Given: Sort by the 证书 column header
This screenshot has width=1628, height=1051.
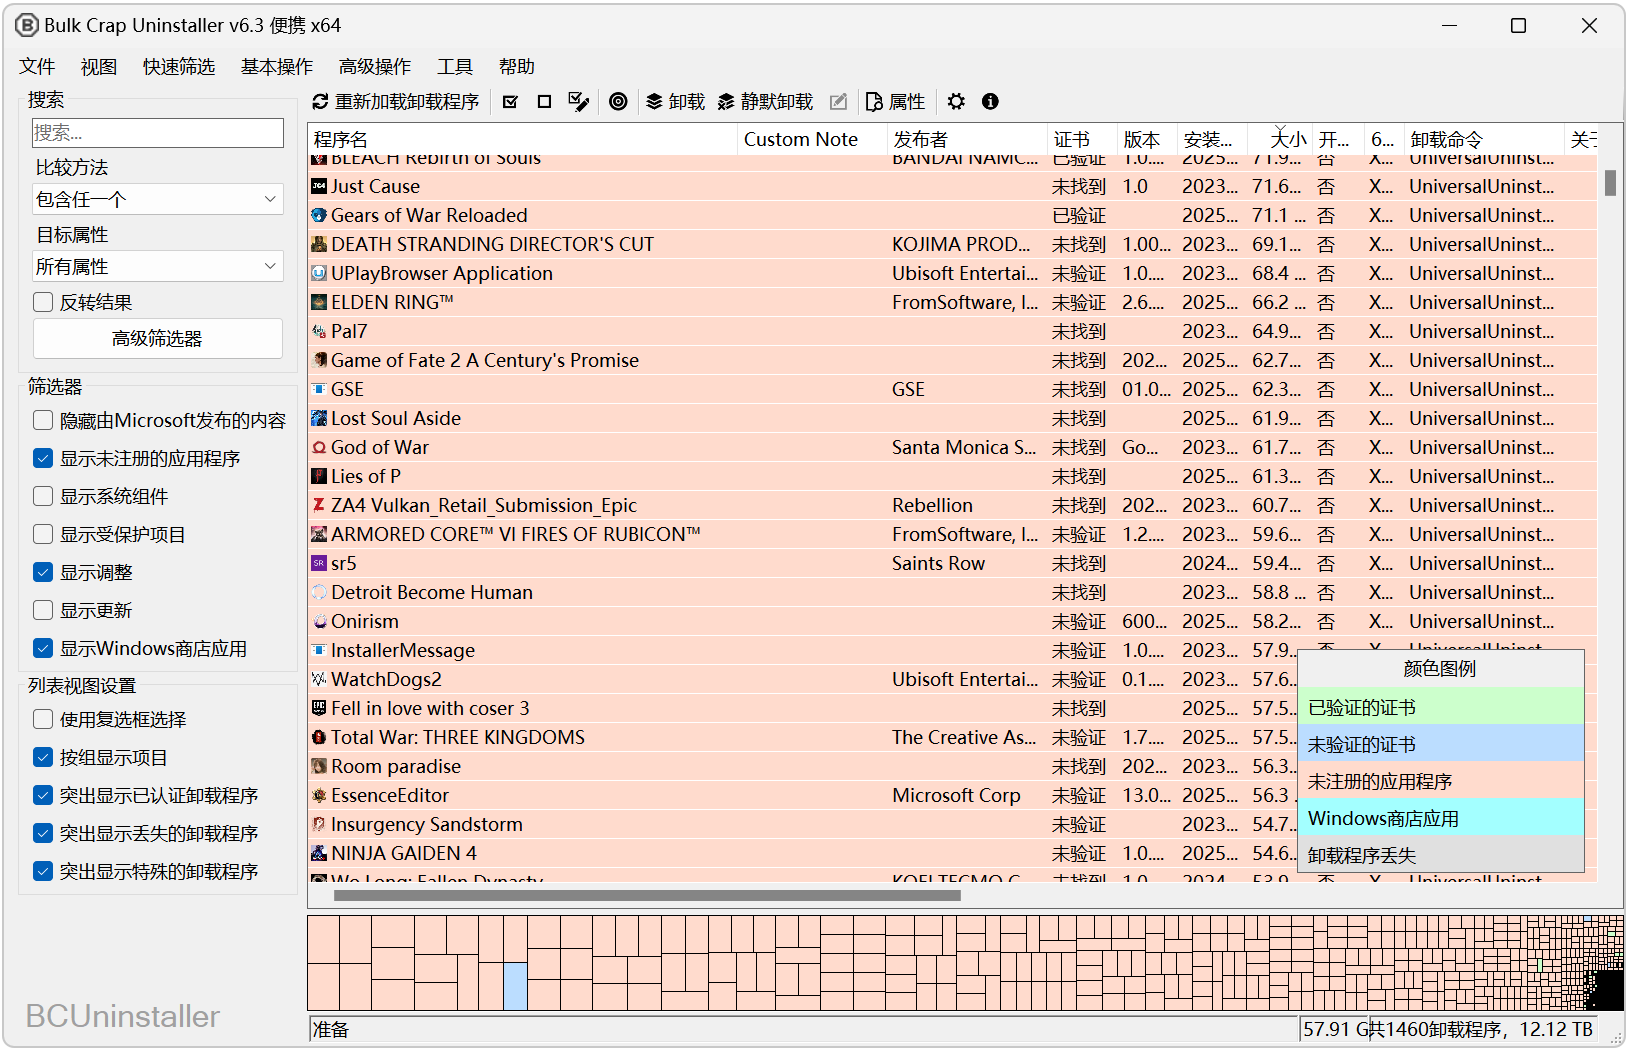Looking at the screenshot, I should click(x=1081, y=140).
